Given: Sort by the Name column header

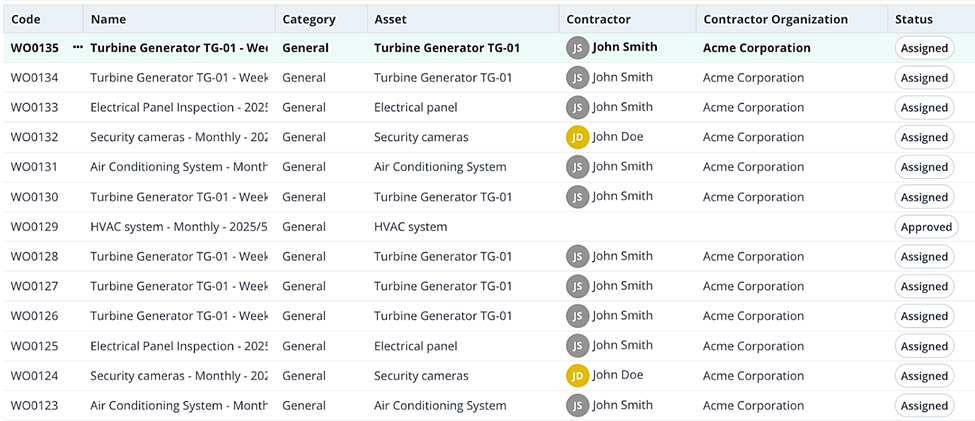Looking at the screenshot, I should point(108,19).
